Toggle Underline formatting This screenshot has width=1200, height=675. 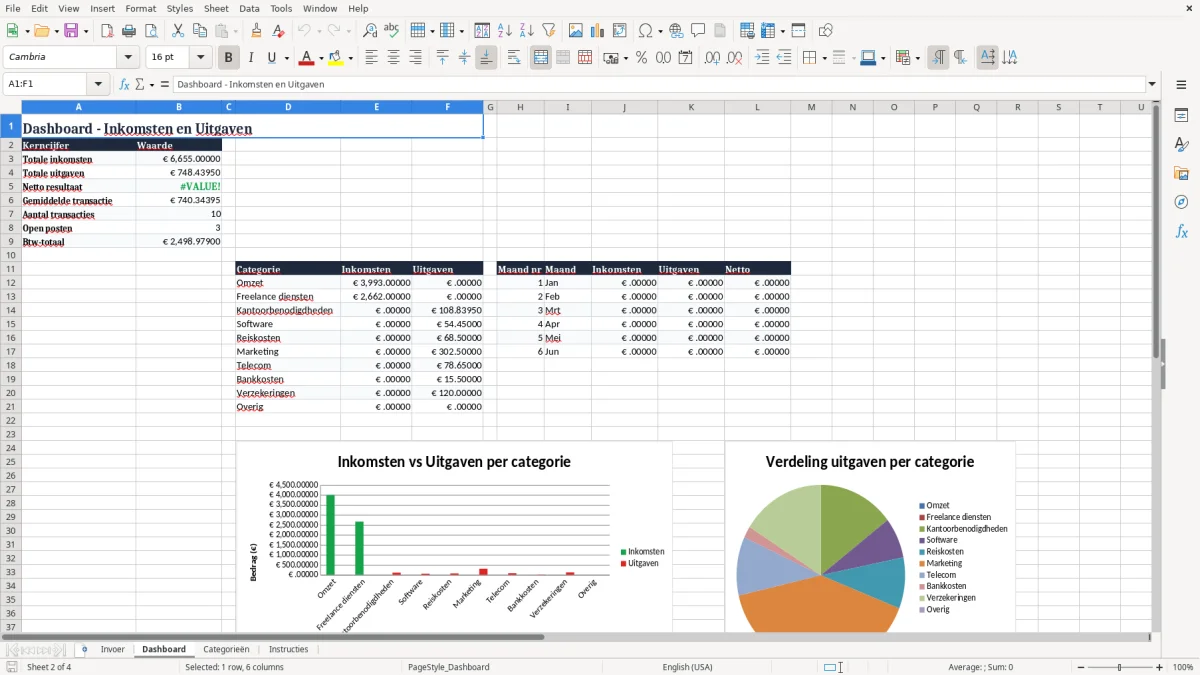pos(271,58)
